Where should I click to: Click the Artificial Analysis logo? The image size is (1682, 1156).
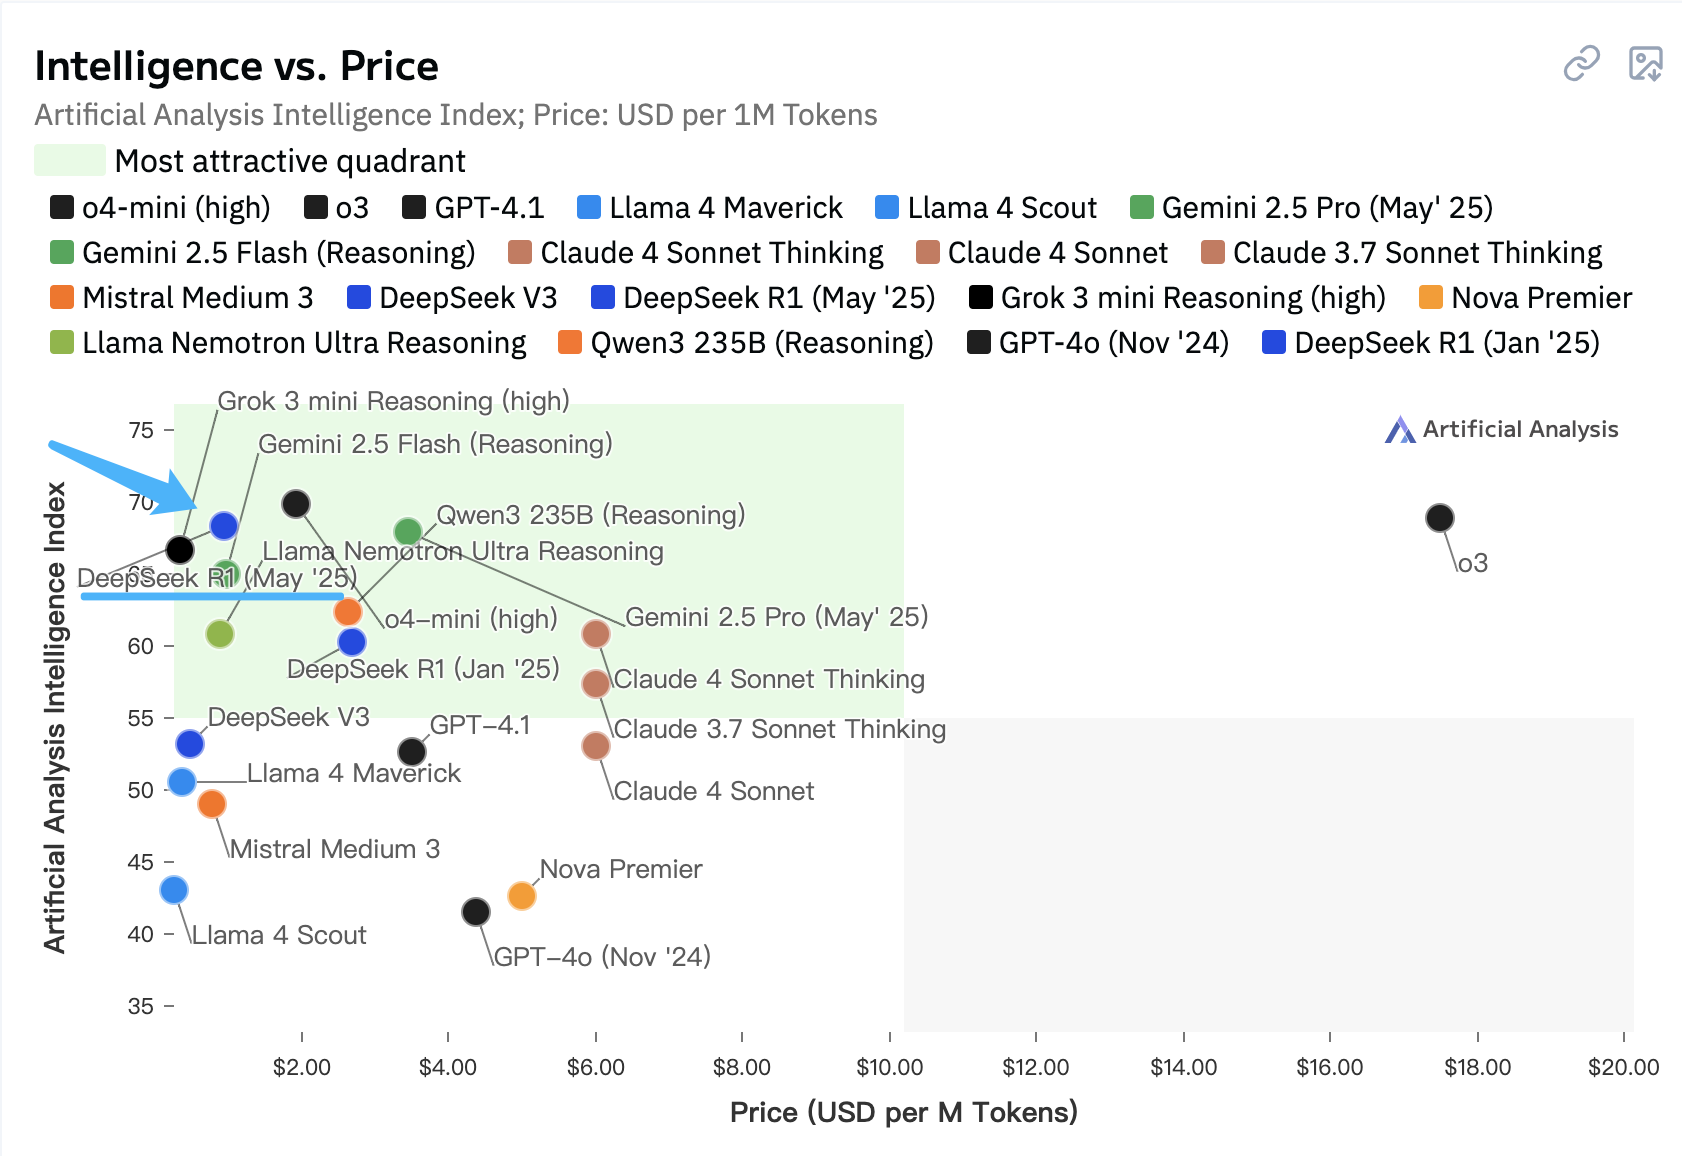[x=1502, y=430]
